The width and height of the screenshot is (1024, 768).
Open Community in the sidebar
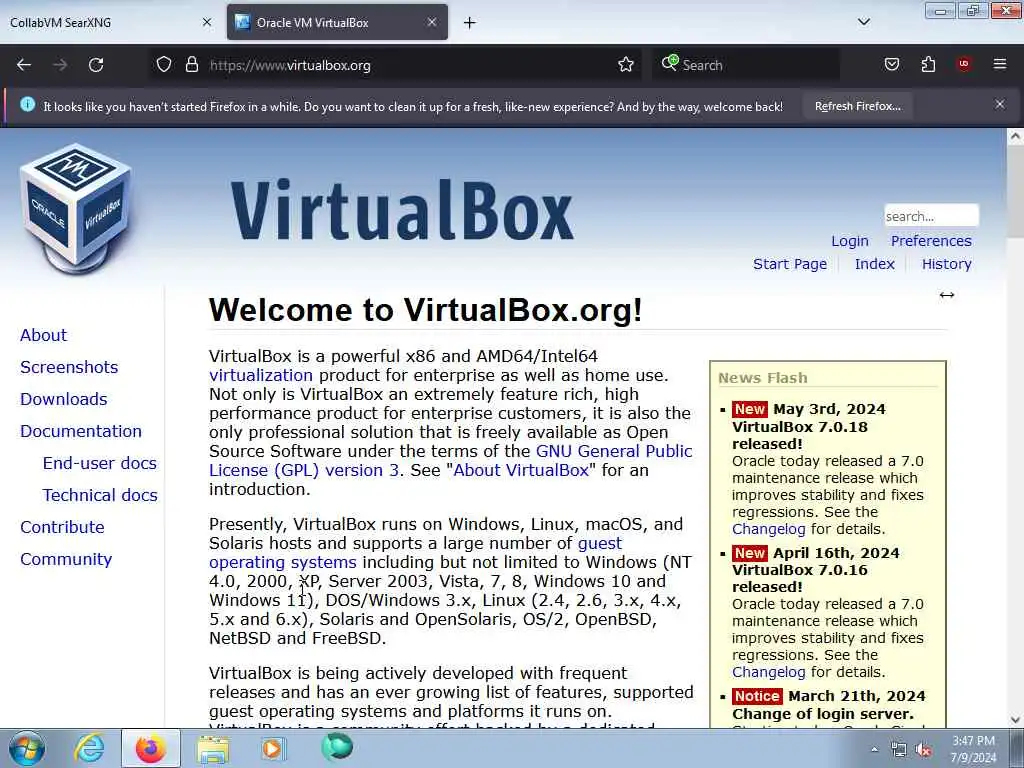tap(66, 559)
